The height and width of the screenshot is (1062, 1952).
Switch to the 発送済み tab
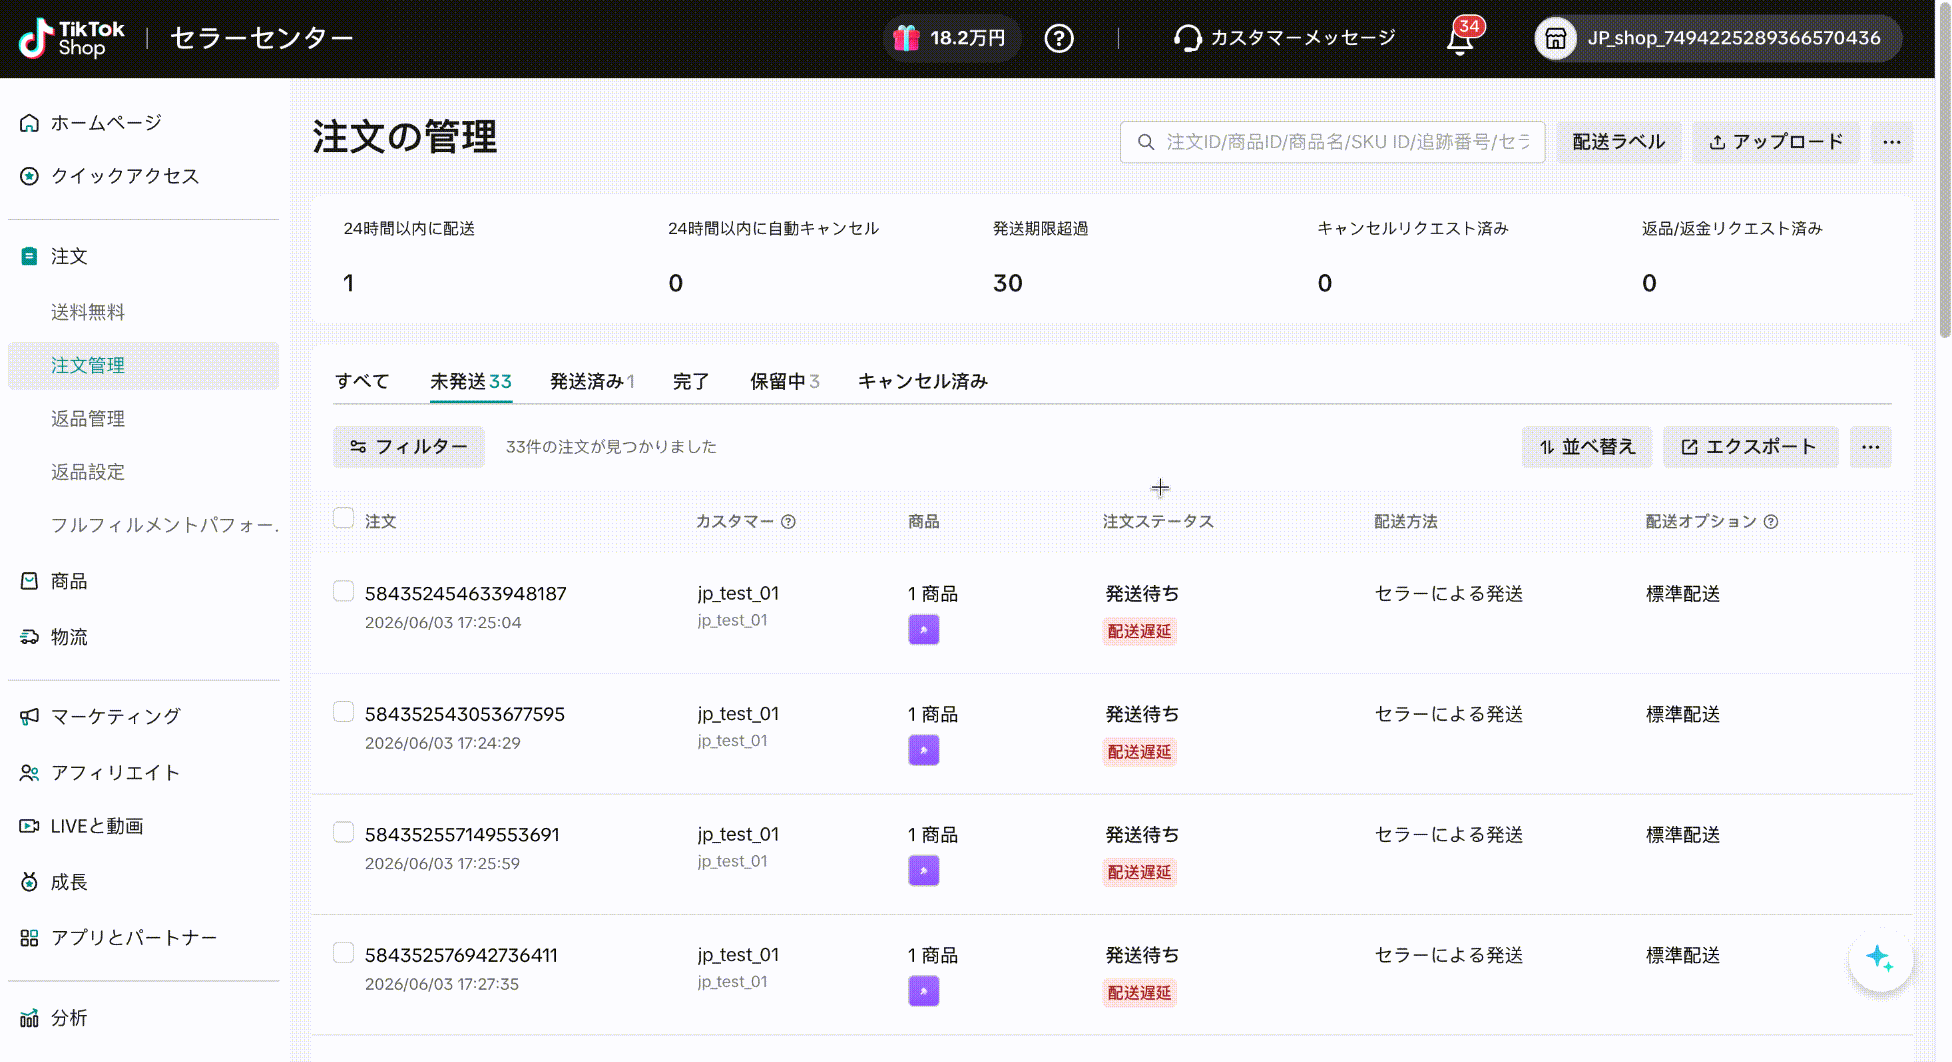(x=592, y=381)
